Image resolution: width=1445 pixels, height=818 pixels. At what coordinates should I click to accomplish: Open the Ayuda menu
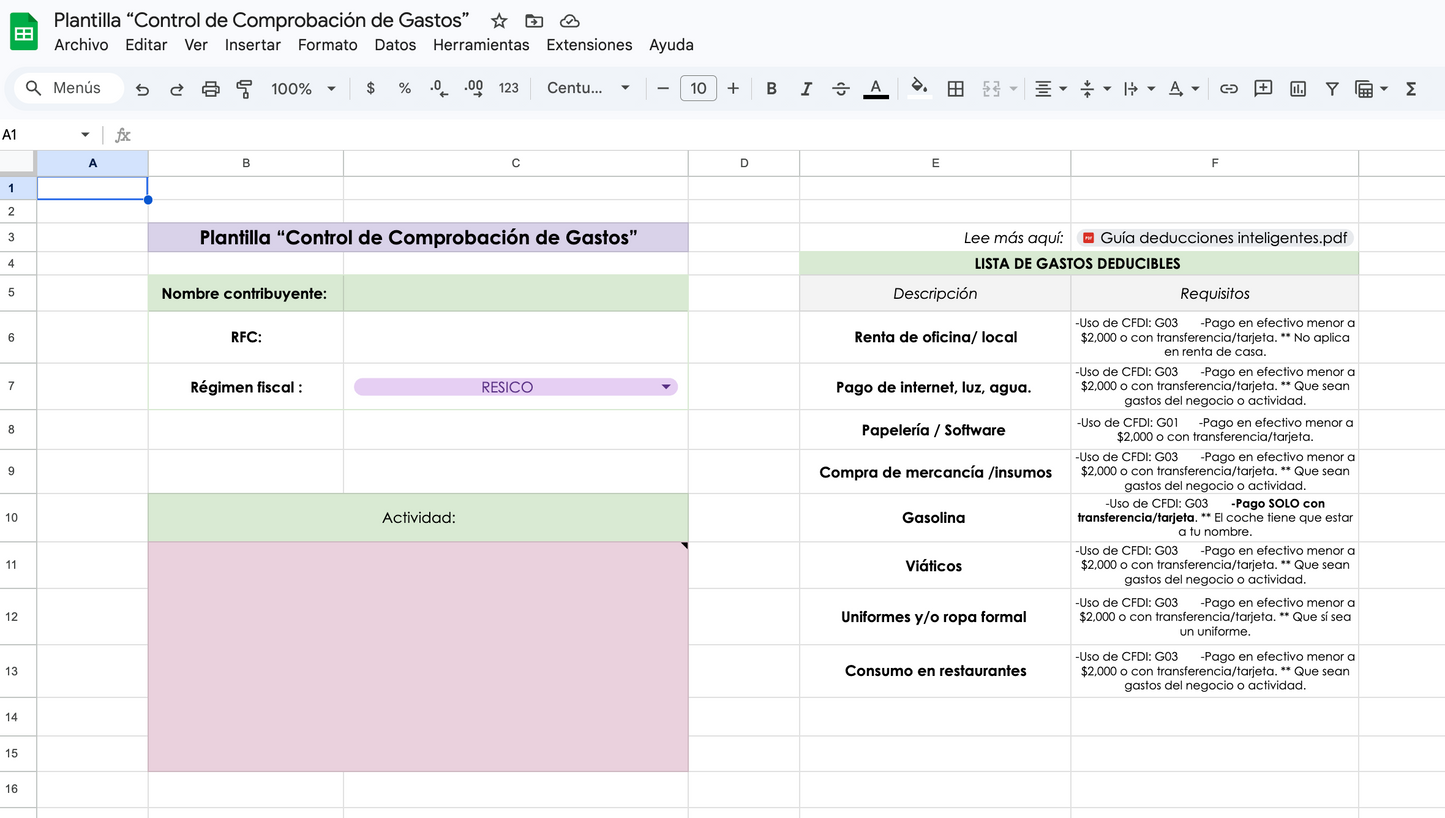point(671,45)
